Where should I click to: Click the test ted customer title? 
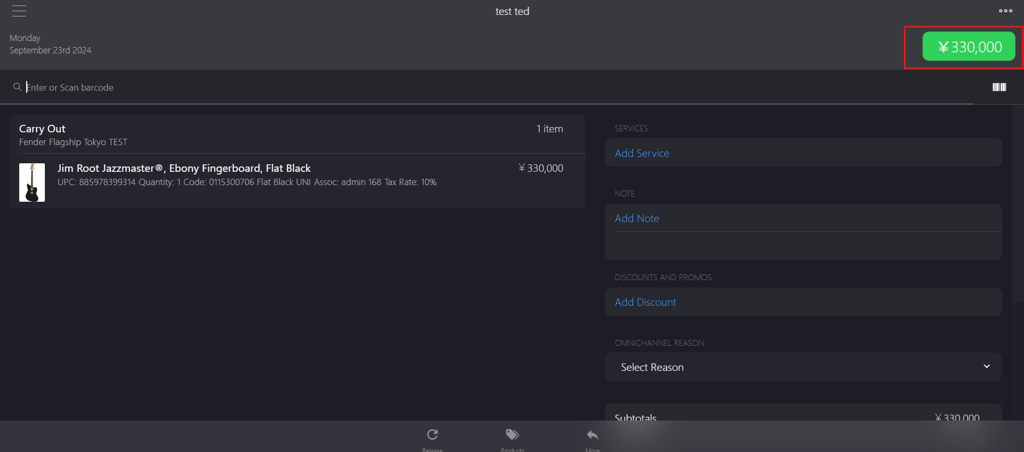pyautogui.click(x=512, y=11)
